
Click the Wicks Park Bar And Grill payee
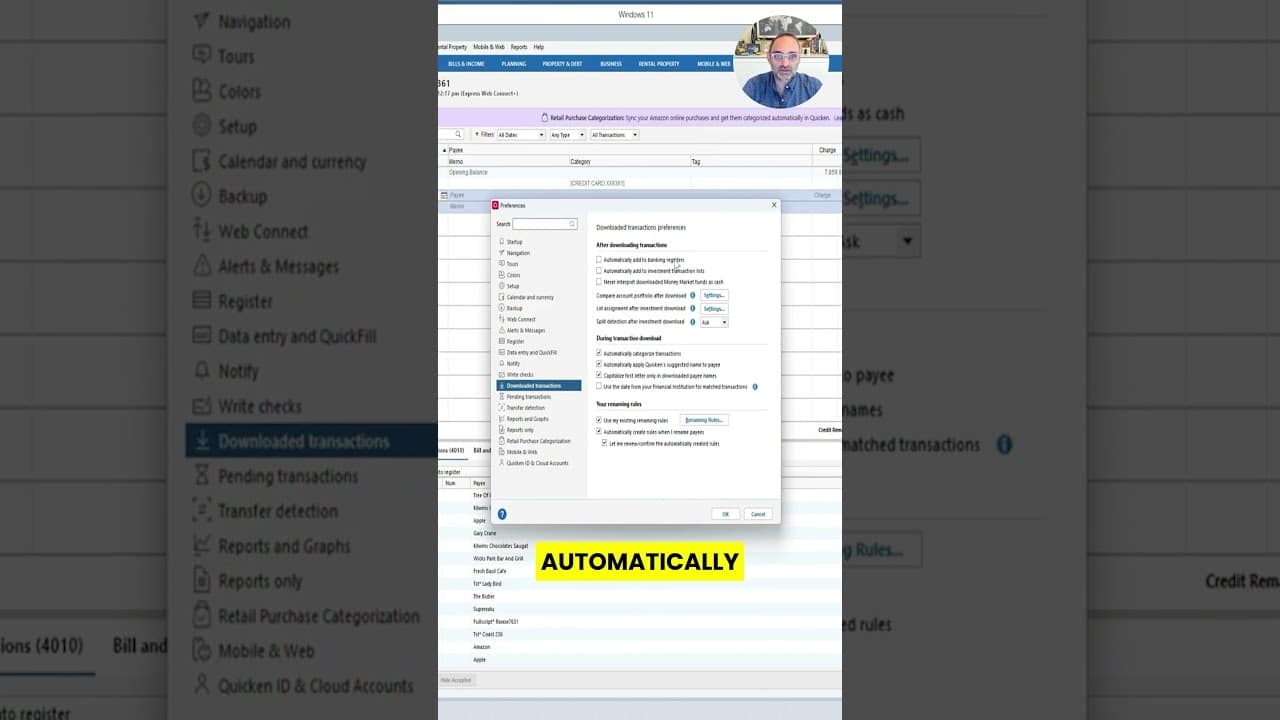(x=499, y=559)
